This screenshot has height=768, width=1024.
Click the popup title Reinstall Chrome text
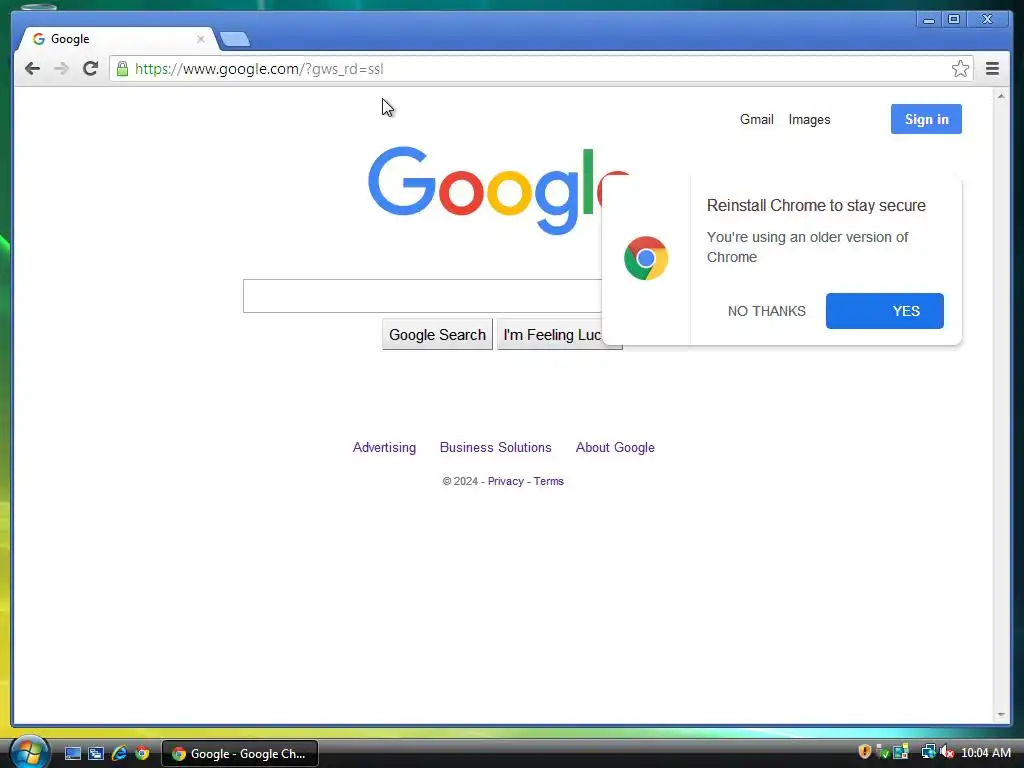click(x=816, y=206)
